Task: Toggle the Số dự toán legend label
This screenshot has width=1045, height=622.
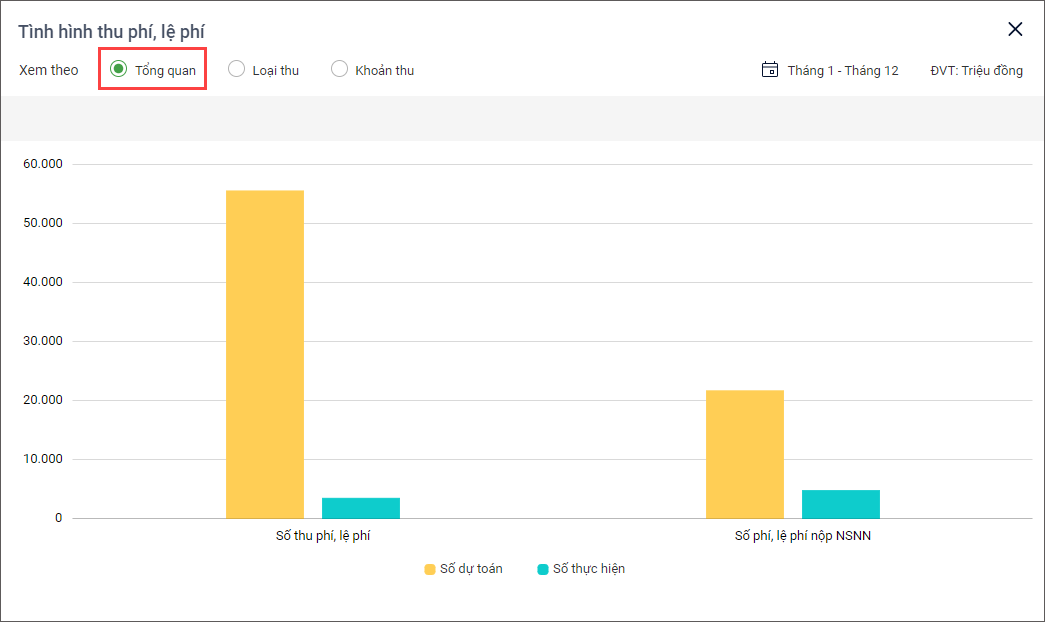Action: (x=471, y=569)
